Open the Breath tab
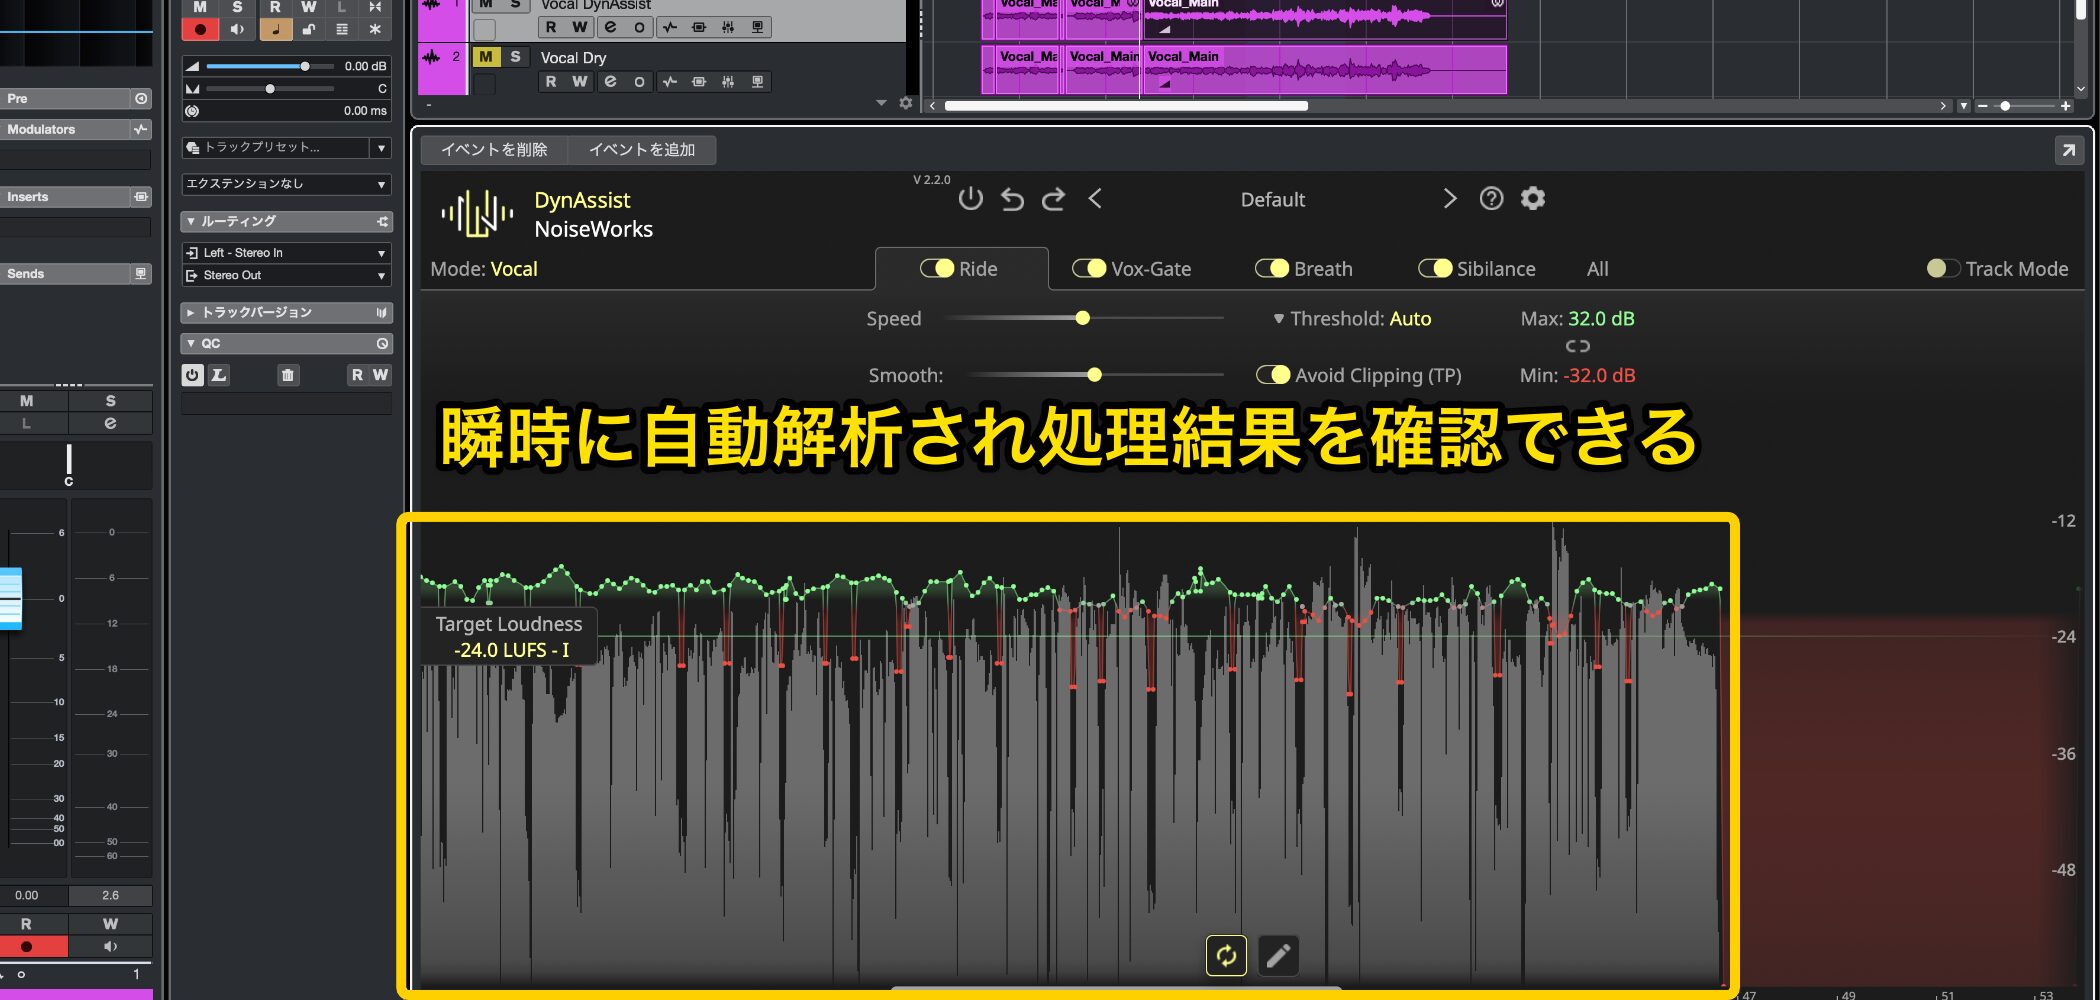The height and width of the screenshot is (1000, 2100). coord(1323,269)
